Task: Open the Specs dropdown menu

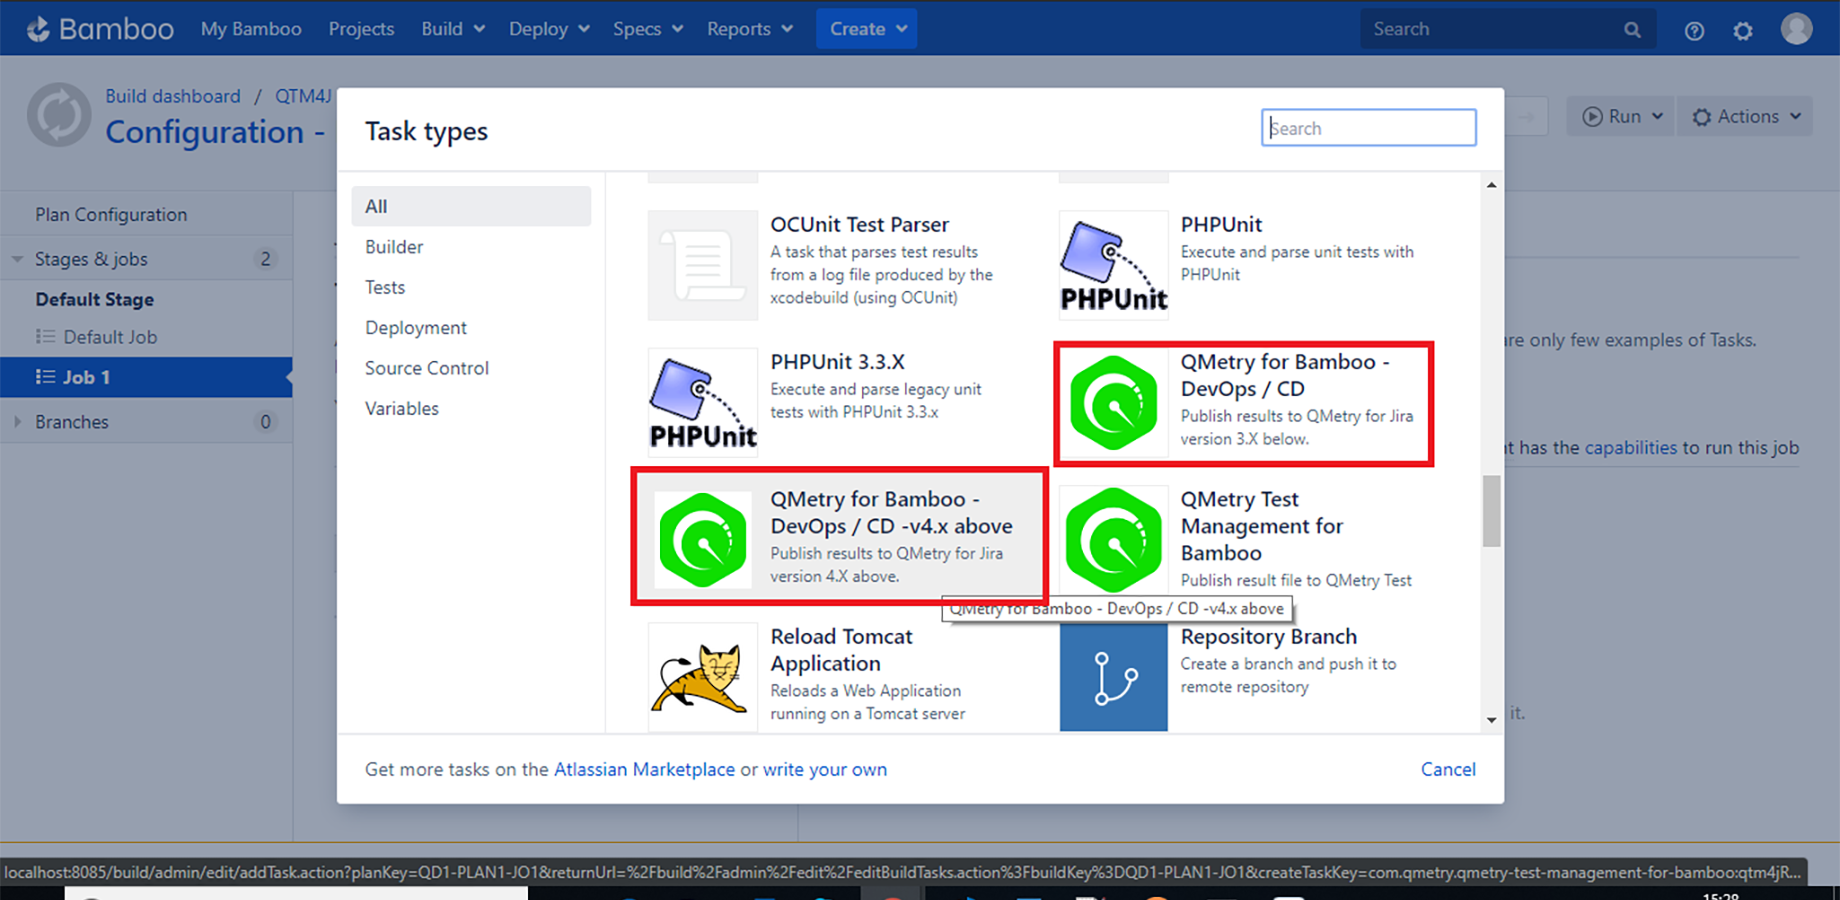Action: [648, 29]
